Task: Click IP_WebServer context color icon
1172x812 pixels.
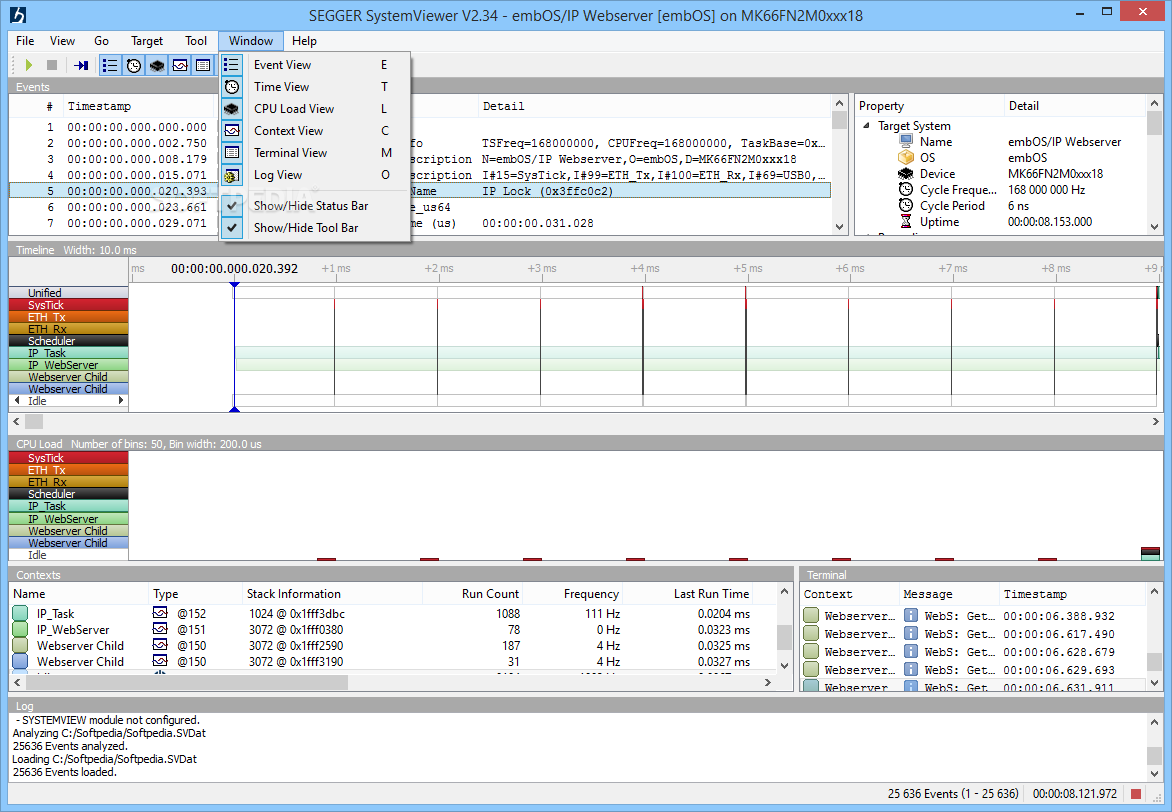Action: [x=20, y=630]
